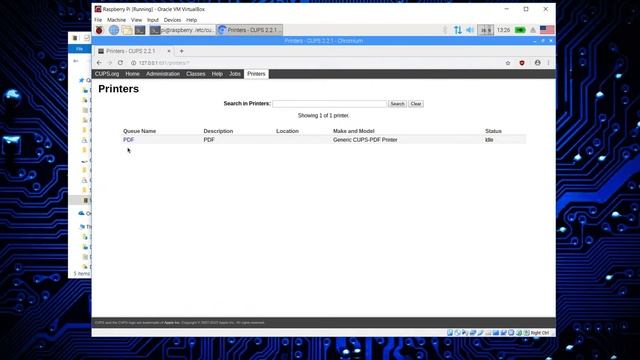Screen dimensions: 640x360
Task: Open a new Chromium tab
Action: [182, 51]
